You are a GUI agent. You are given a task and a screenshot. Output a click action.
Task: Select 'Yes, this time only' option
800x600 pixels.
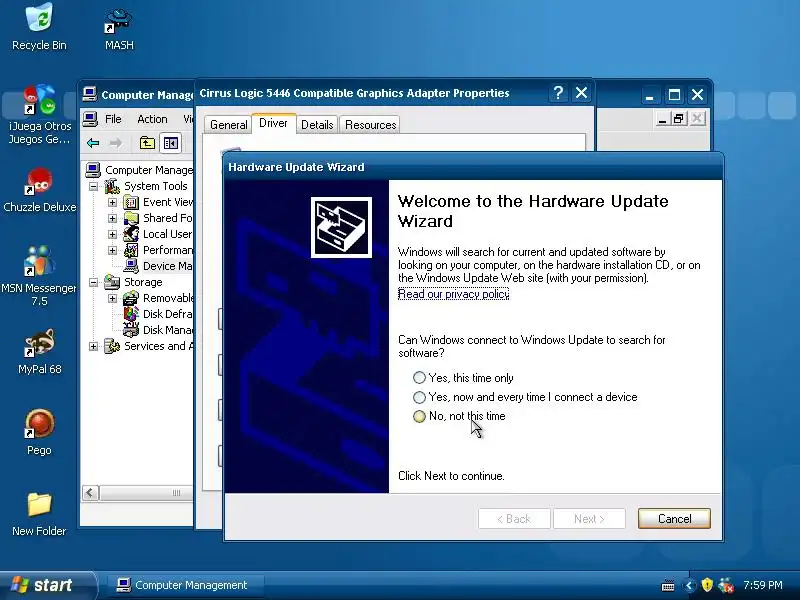463,378
